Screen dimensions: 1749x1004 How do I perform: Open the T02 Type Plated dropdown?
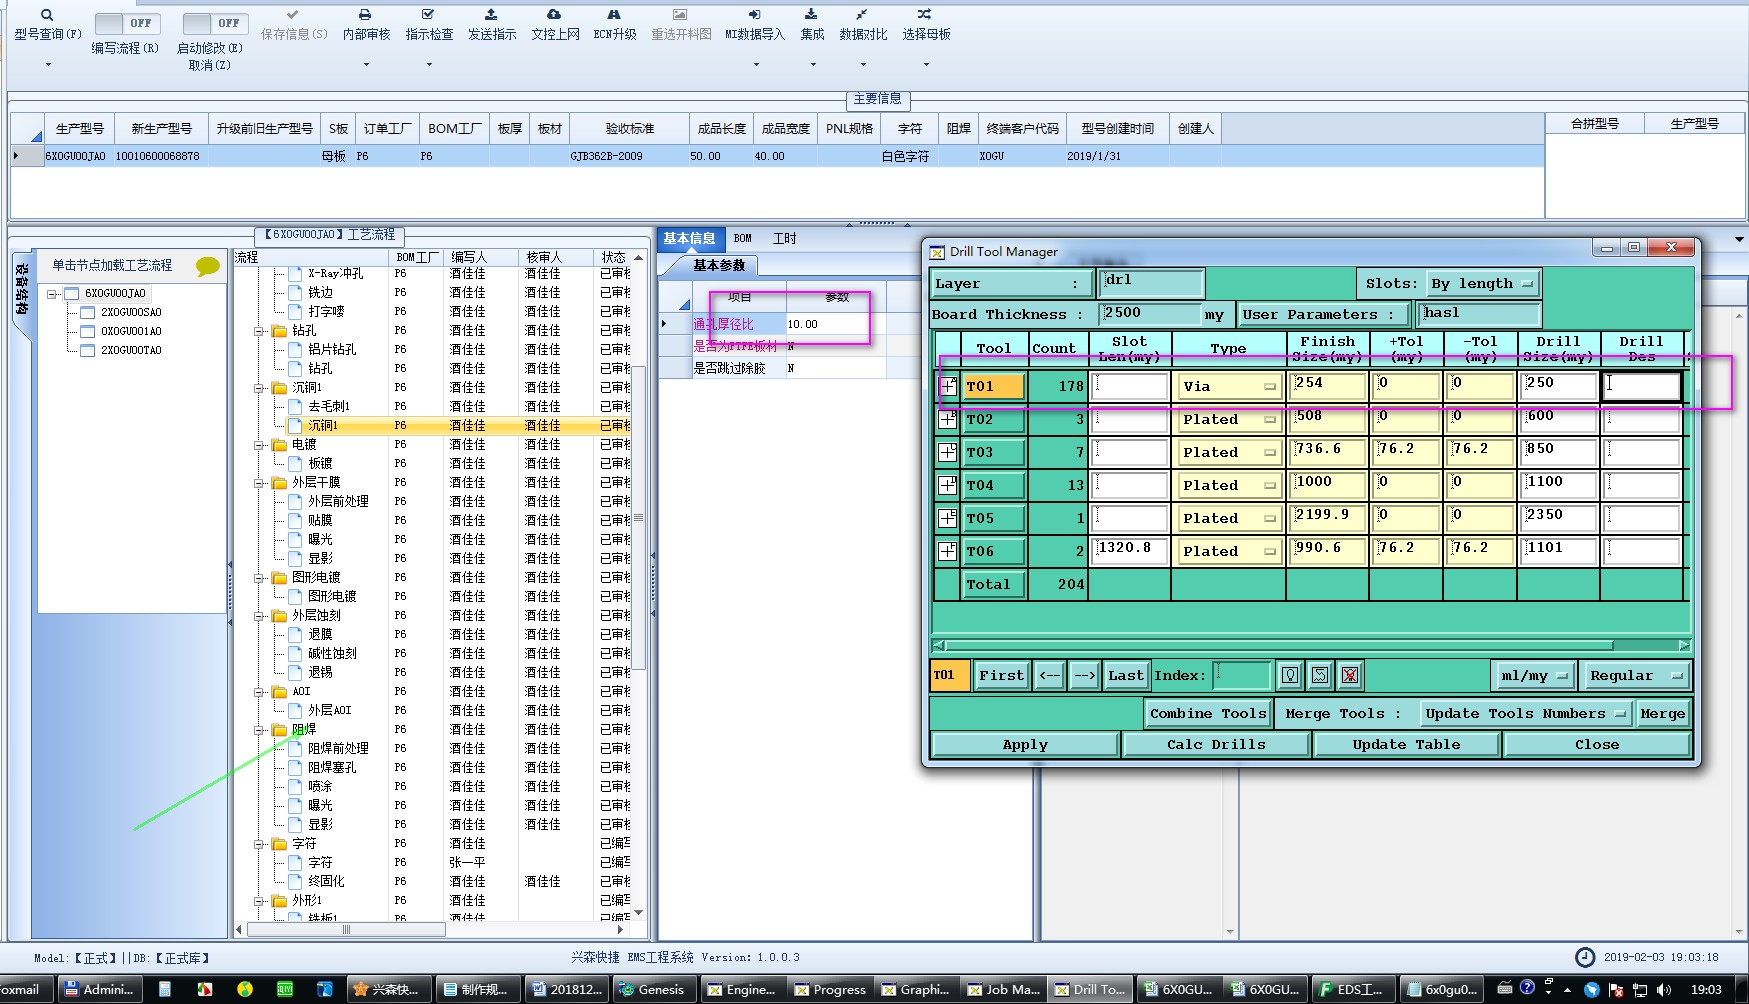pyautogui.click(x=1229, y=419)
